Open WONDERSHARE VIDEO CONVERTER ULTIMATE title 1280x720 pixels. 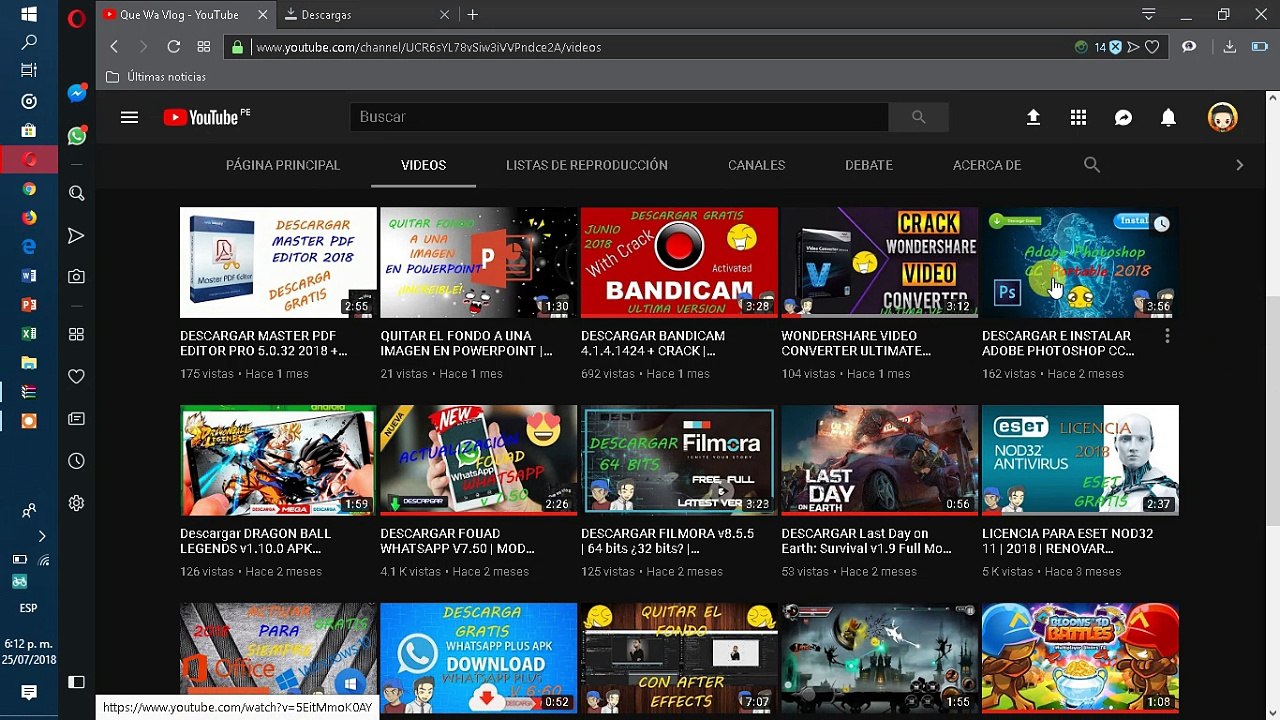856,343
